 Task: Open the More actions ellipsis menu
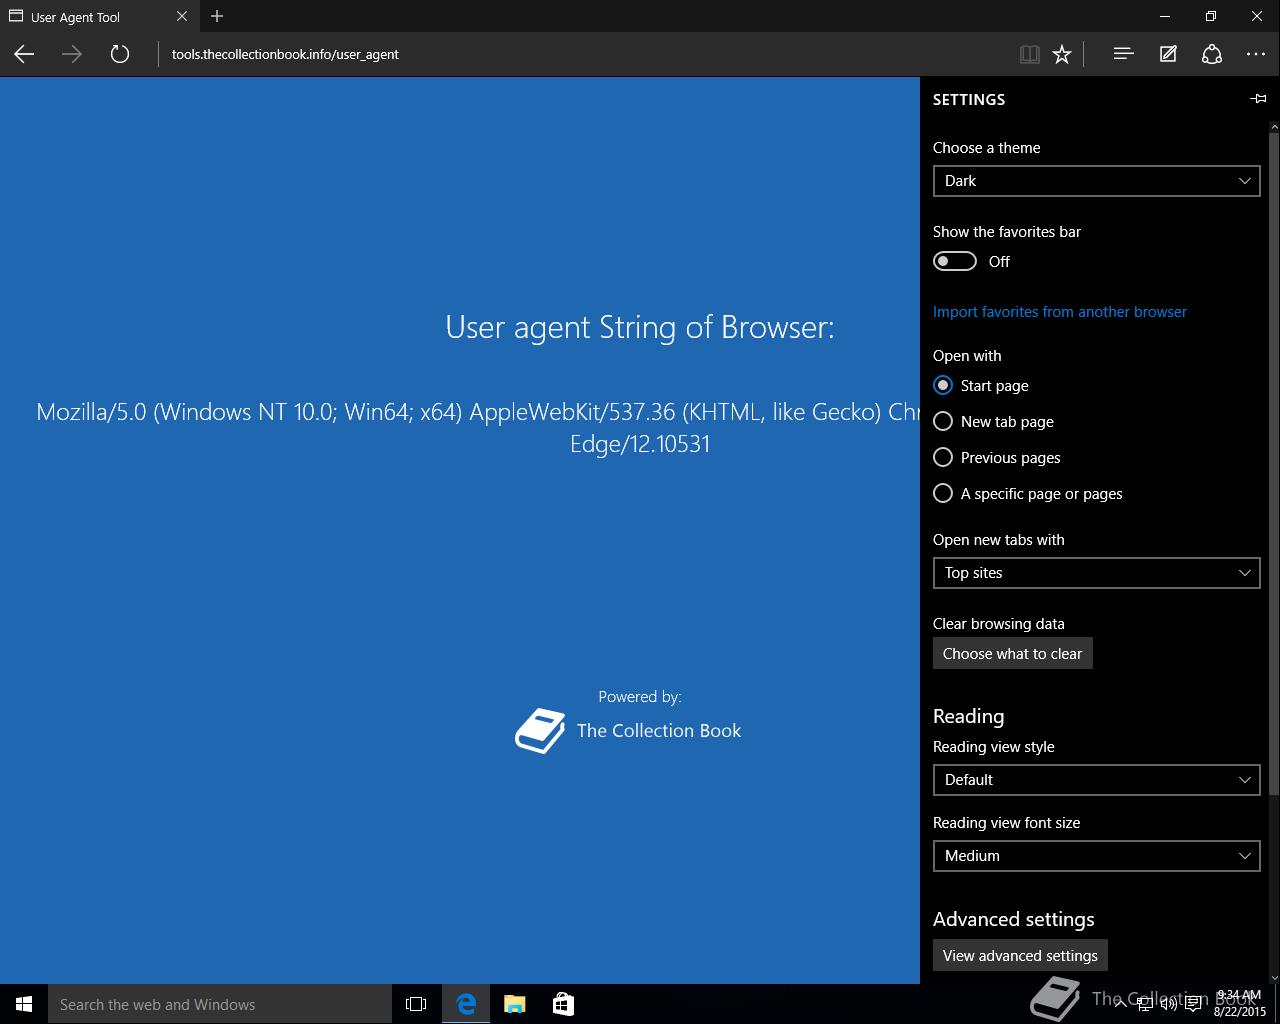(x=1256, y=54)
